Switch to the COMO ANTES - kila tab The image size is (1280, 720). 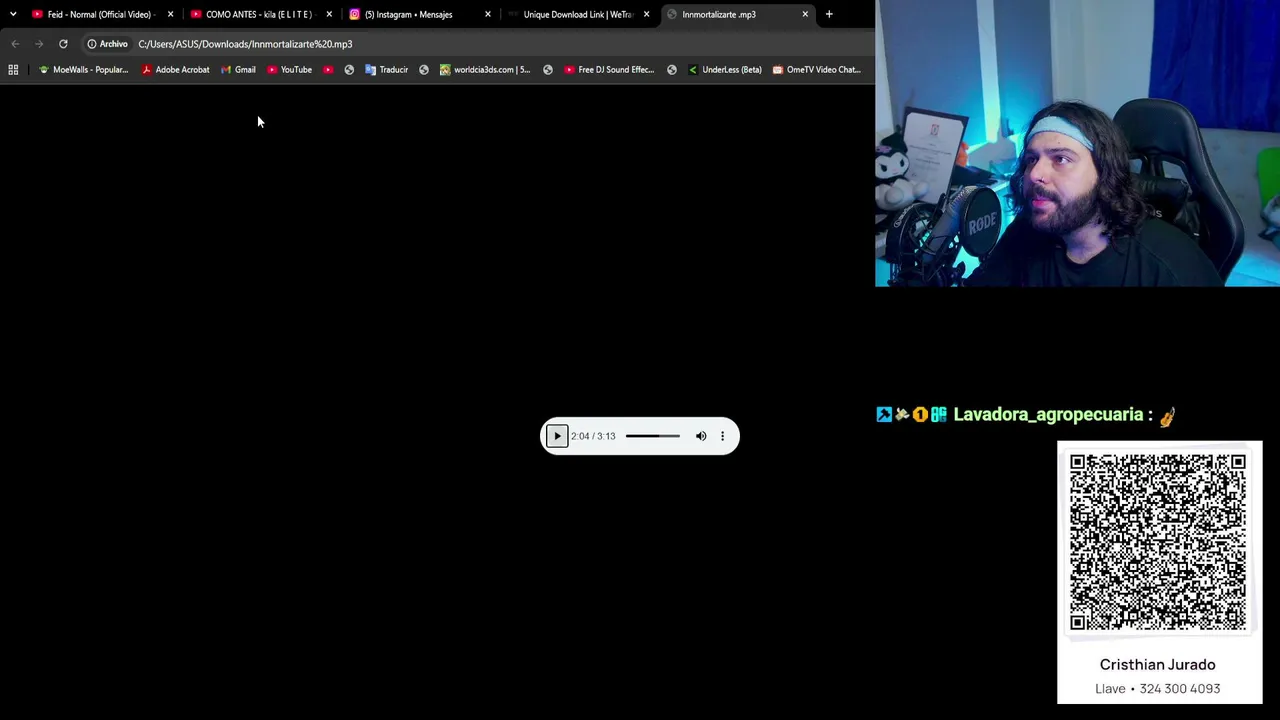(258, 14)
